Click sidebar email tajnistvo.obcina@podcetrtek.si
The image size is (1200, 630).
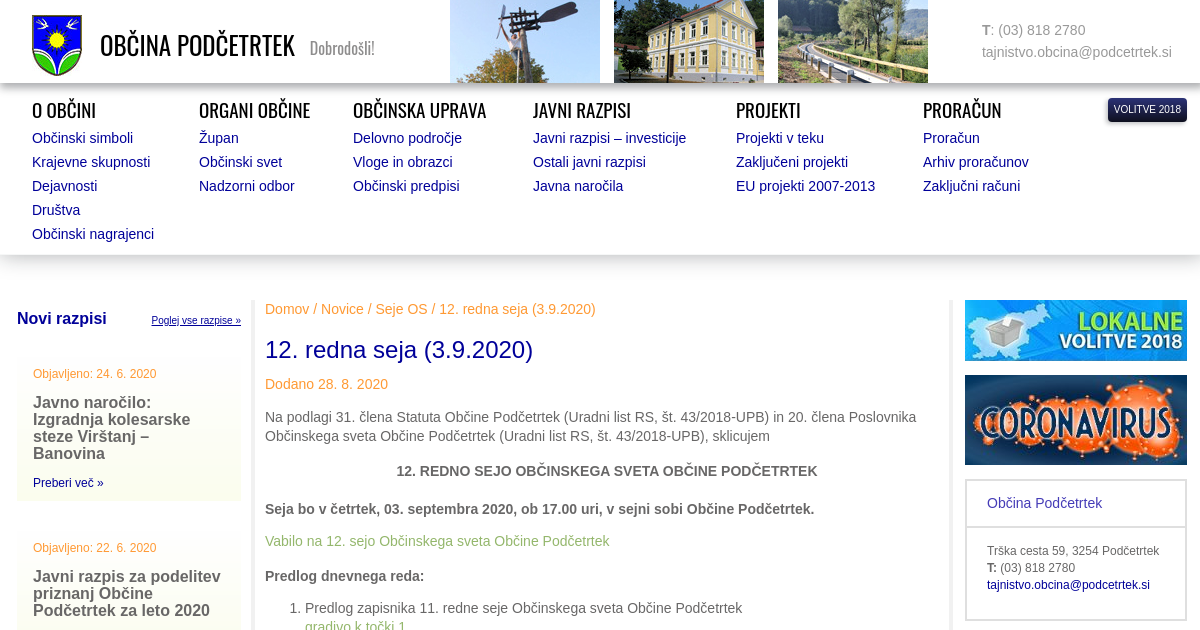pos(1068,585)
